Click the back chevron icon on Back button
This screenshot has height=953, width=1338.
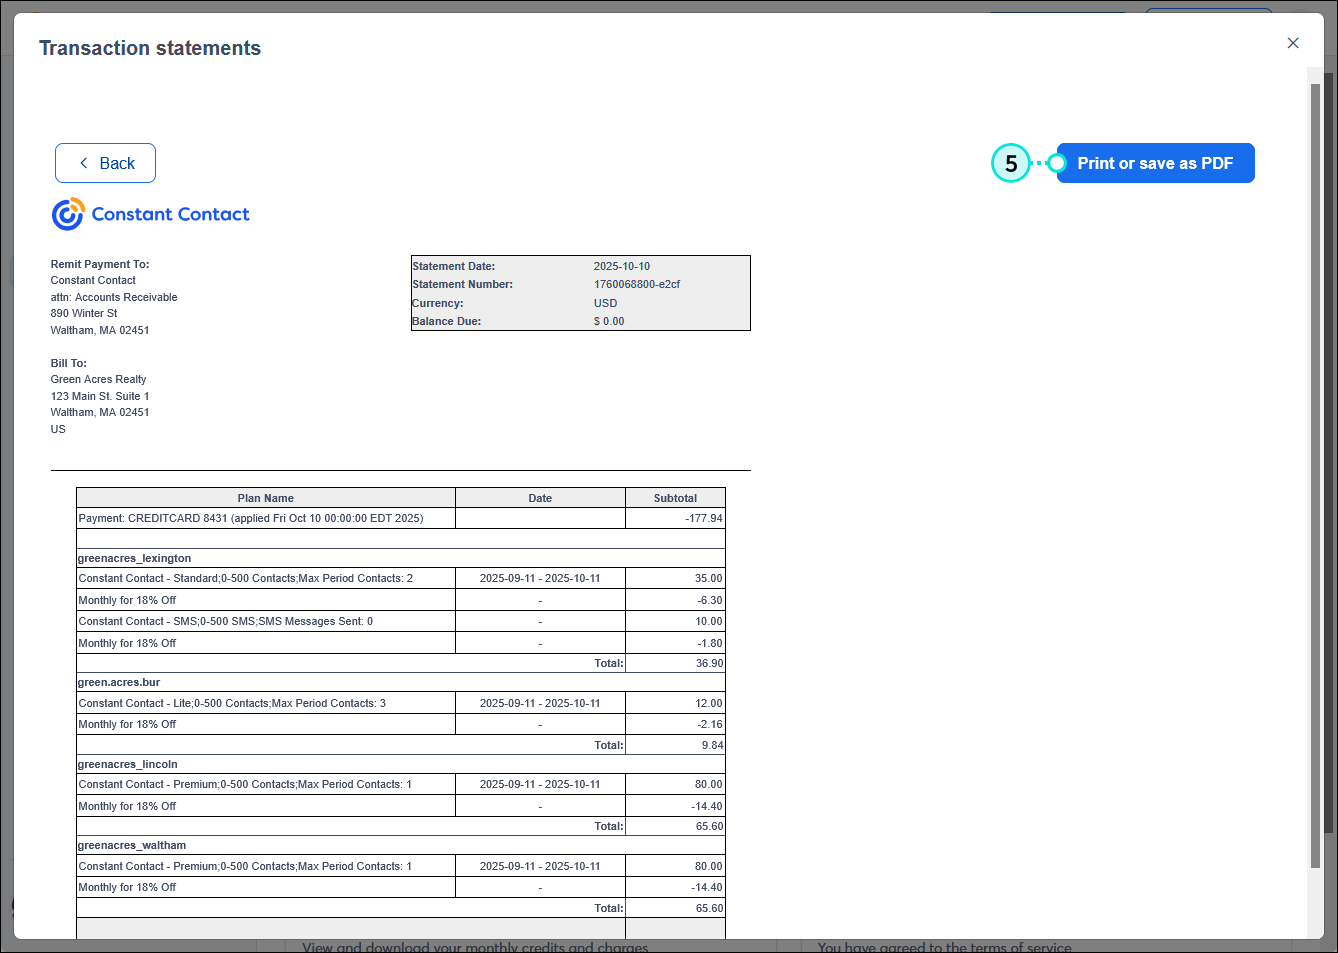pos(84,162)
